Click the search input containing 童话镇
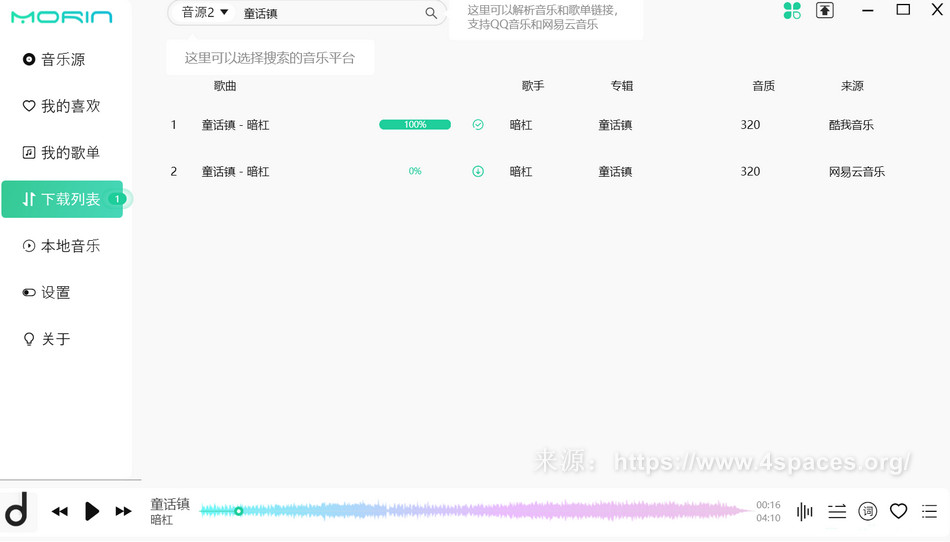Image resolution: width=950 pixels, height=542 pixels. (x=330, y=14)
